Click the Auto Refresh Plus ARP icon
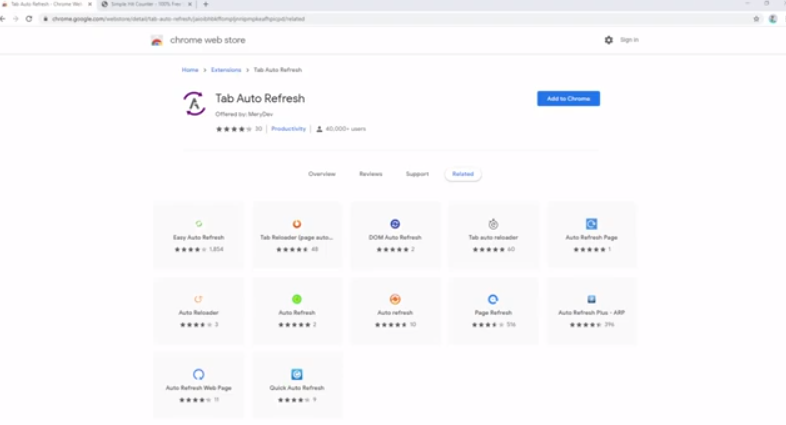The width and height of the screenshot is (786, 425). [x=592, y=299]
